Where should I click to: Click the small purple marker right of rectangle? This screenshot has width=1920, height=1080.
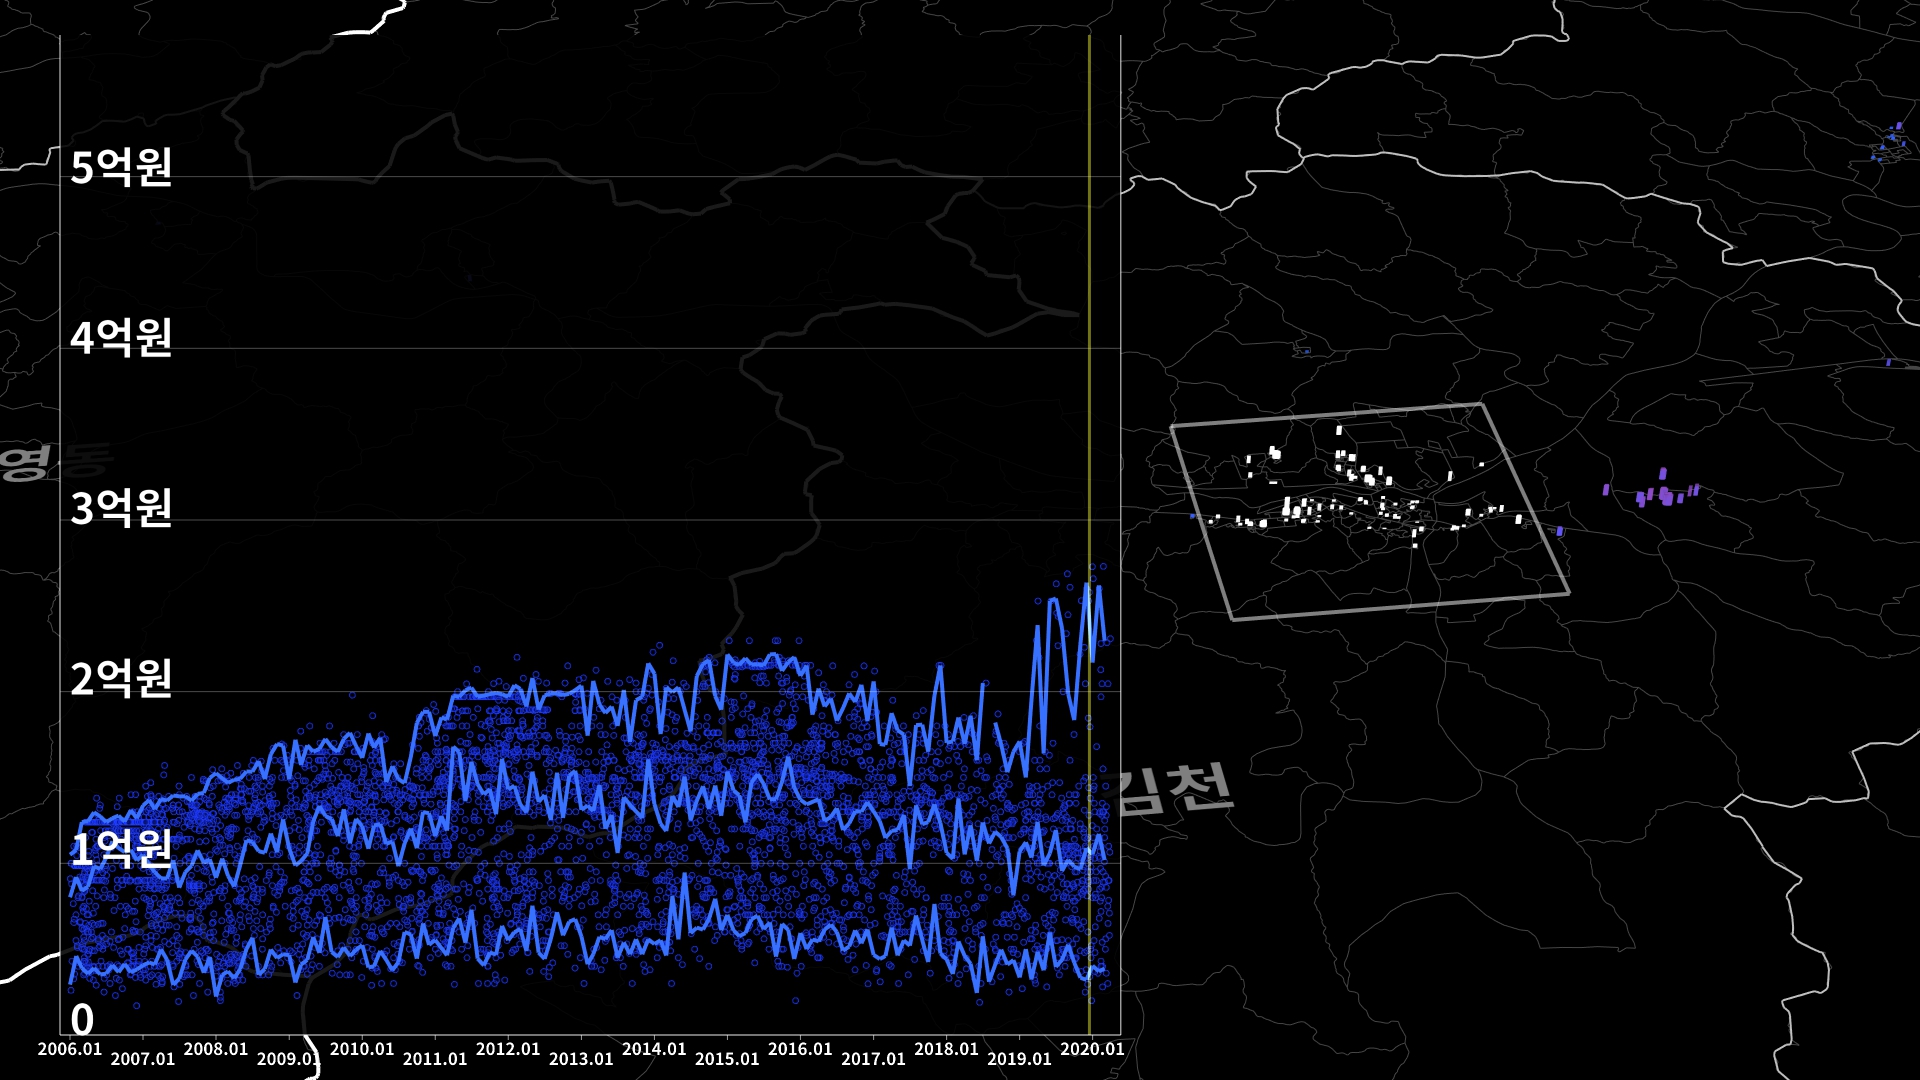(x=1560, y=531)
